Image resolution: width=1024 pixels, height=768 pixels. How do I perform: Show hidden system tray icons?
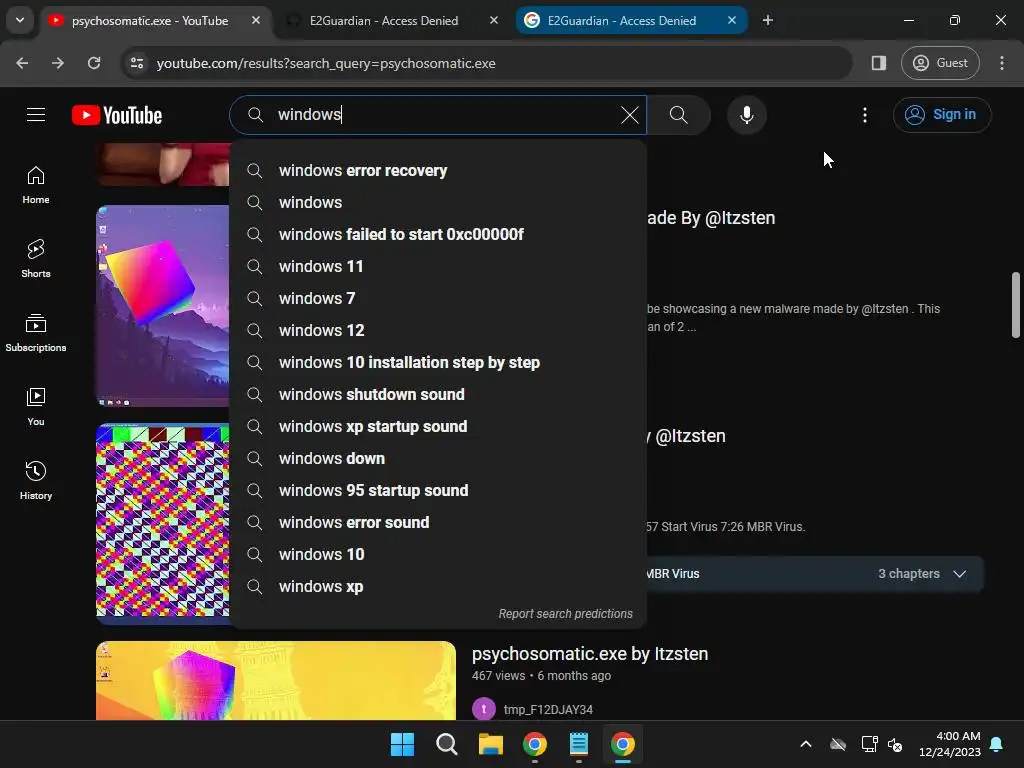(806, 744)
